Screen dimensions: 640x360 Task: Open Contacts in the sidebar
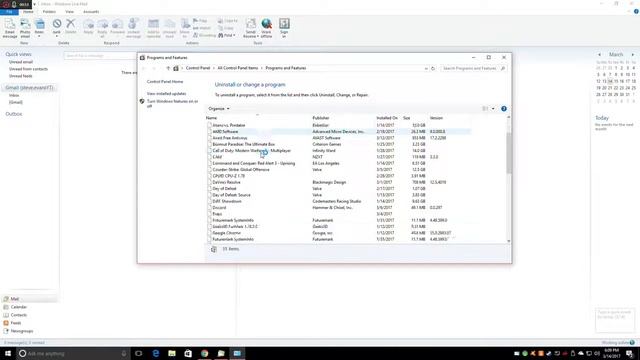pos(19,315)
